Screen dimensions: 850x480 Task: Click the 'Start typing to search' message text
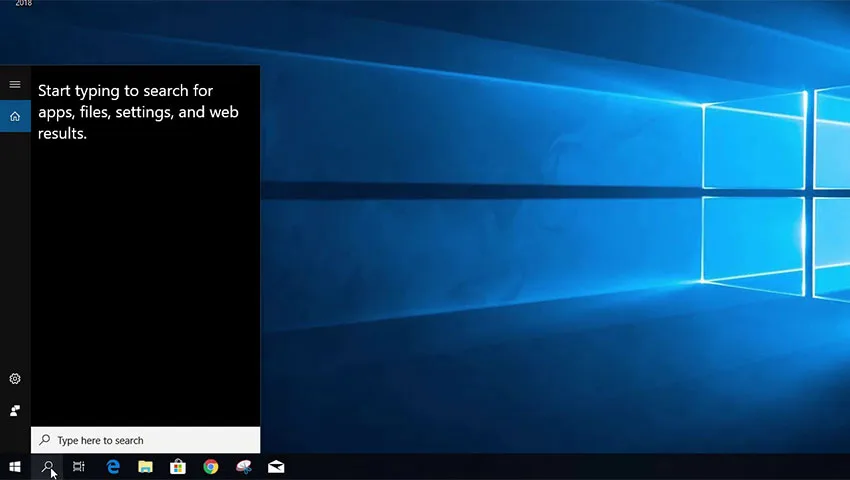[138, 112]
